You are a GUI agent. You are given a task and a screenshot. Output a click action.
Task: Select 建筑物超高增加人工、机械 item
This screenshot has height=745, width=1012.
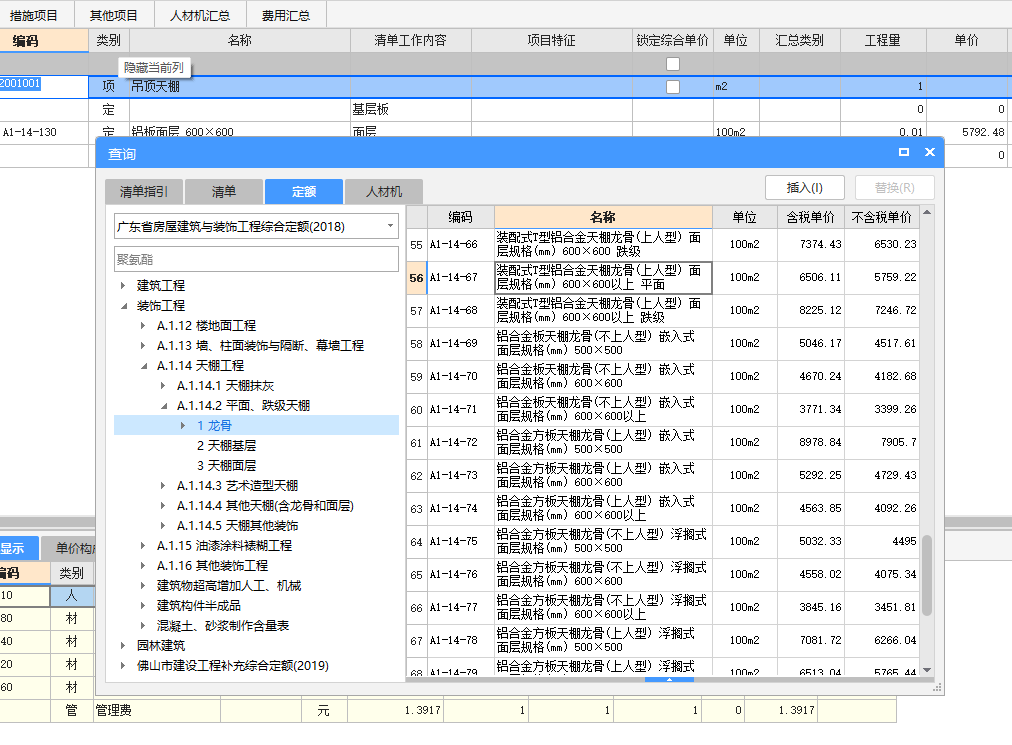[x=228, y=586]
